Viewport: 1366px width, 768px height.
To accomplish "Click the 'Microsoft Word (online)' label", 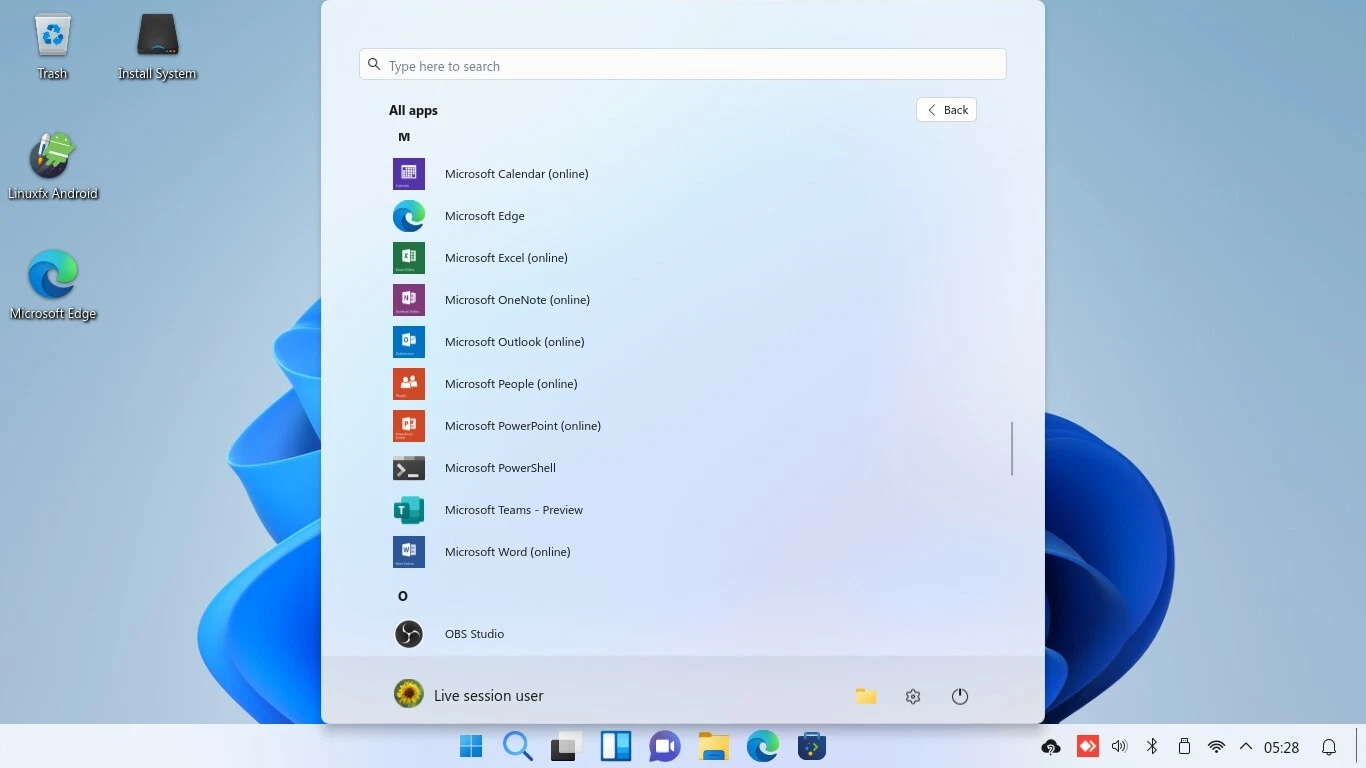I will point(508,552).
